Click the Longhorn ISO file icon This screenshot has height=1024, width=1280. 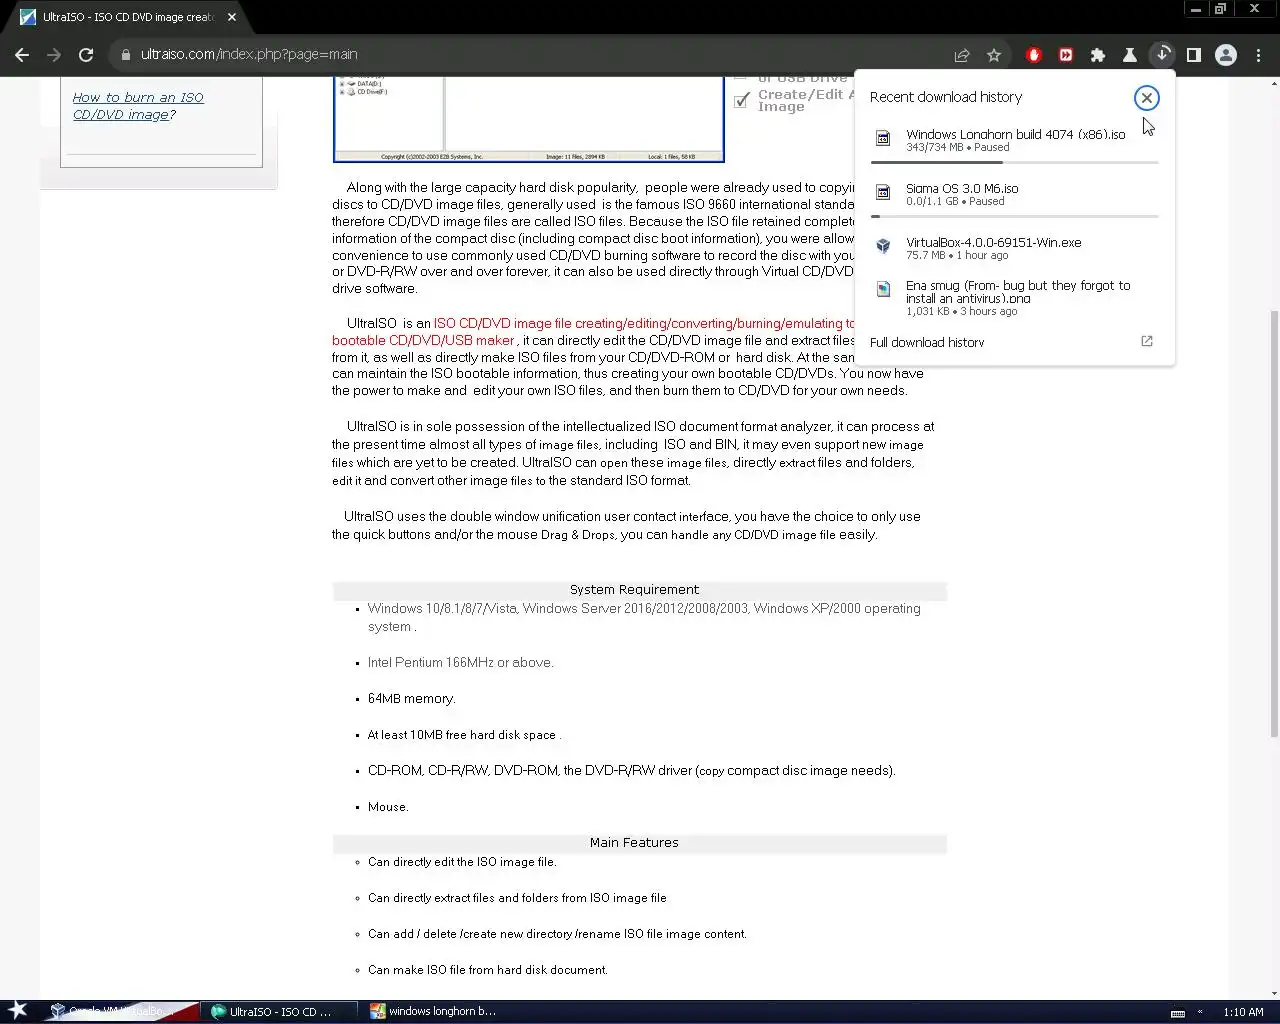coord(883,139)
